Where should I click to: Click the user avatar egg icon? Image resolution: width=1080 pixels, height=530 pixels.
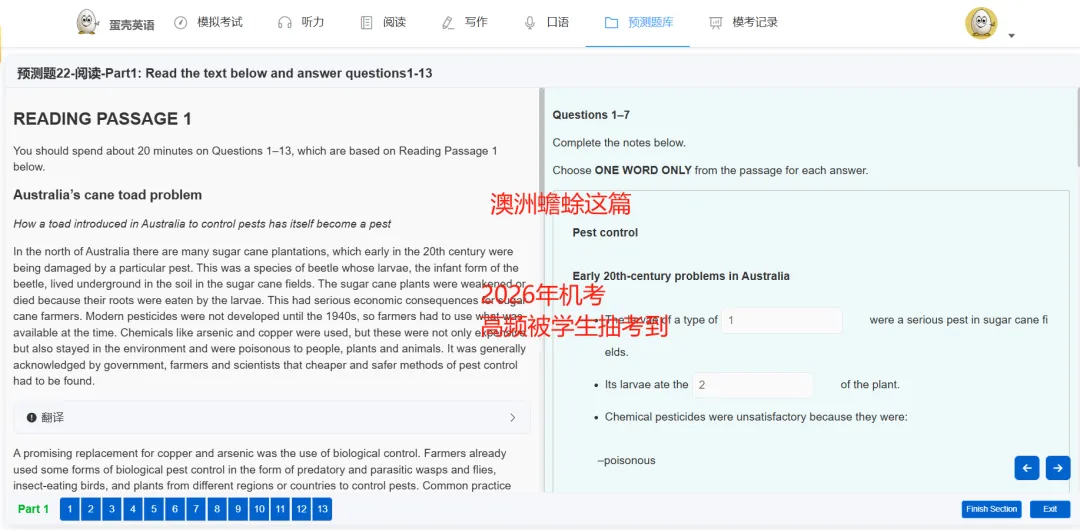tap(981, 23)
